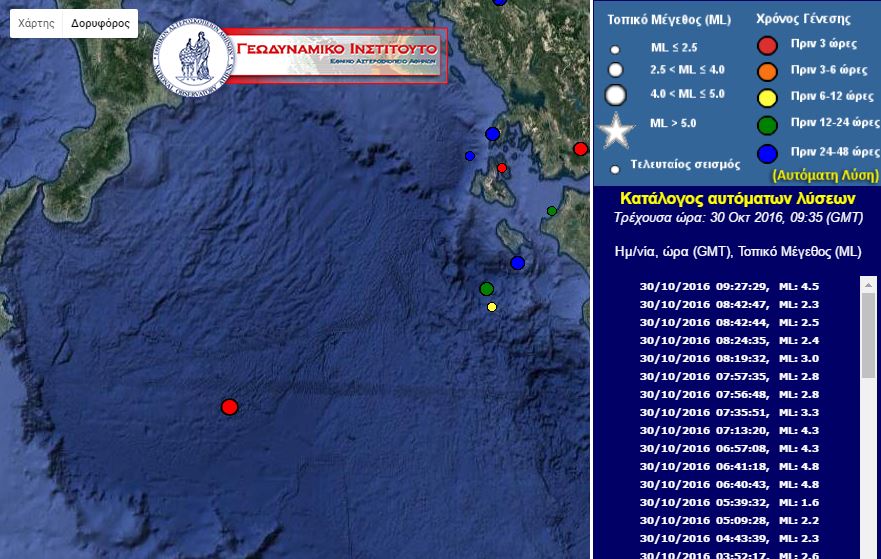Click the large red earthquake marker in open sea

tap(229, 407)
